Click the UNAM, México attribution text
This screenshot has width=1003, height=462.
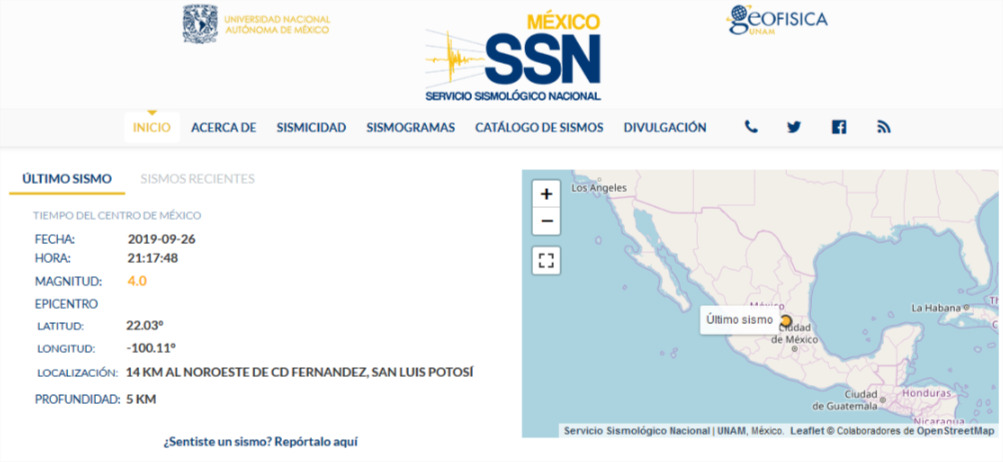pyautogui.click(x=750, y=431)
